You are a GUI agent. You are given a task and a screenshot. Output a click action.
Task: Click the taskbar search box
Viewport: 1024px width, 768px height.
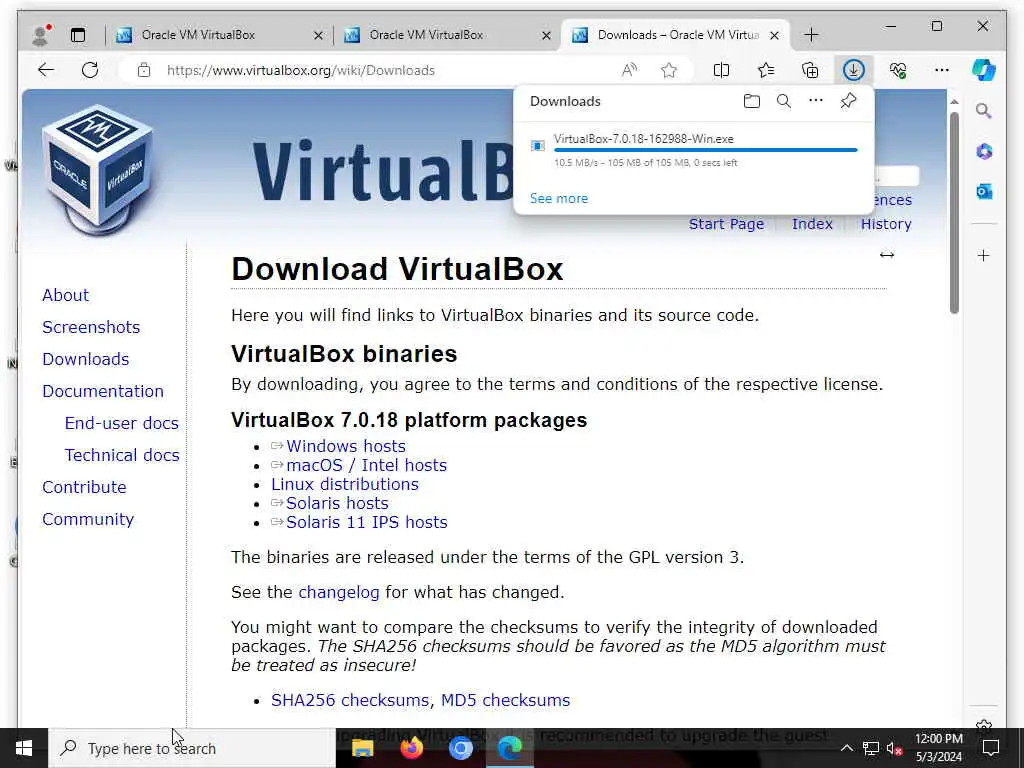pyautogui.click(x=192, y=748)
